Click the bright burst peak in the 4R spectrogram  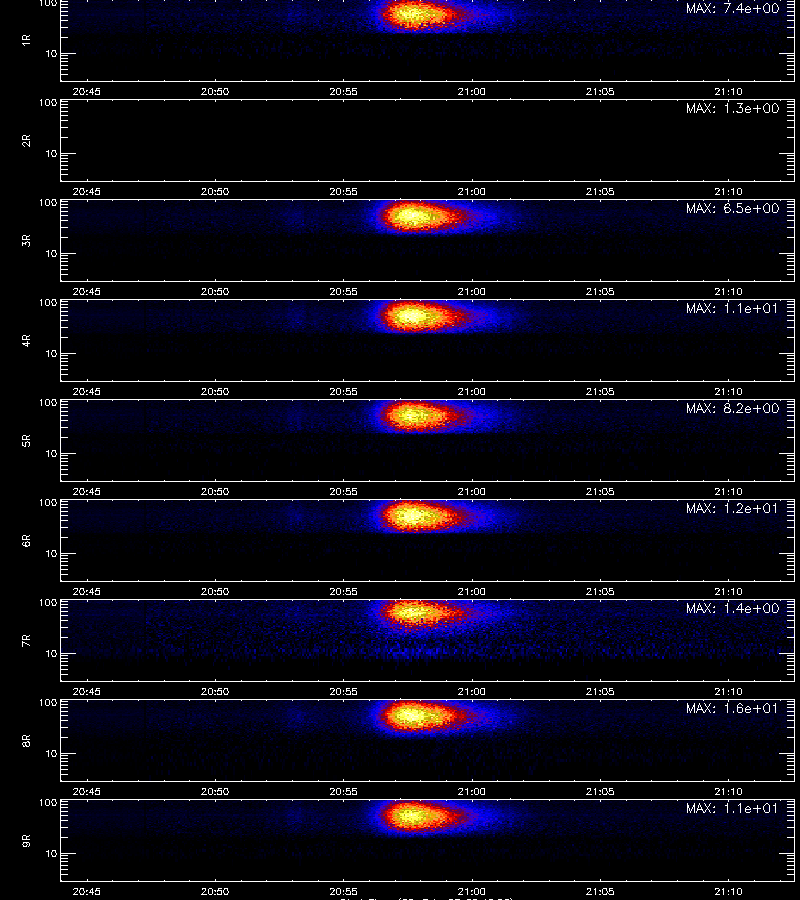click(x=413, y=316)
